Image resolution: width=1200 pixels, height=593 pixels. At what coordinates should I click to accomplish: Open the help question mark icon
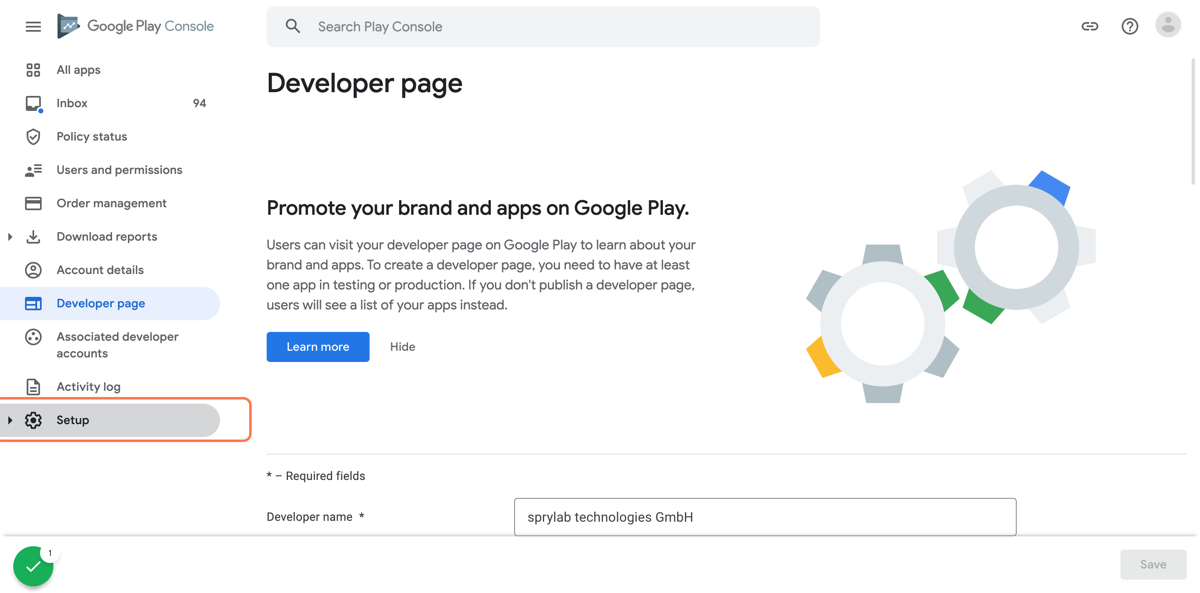click(1130, 27)
